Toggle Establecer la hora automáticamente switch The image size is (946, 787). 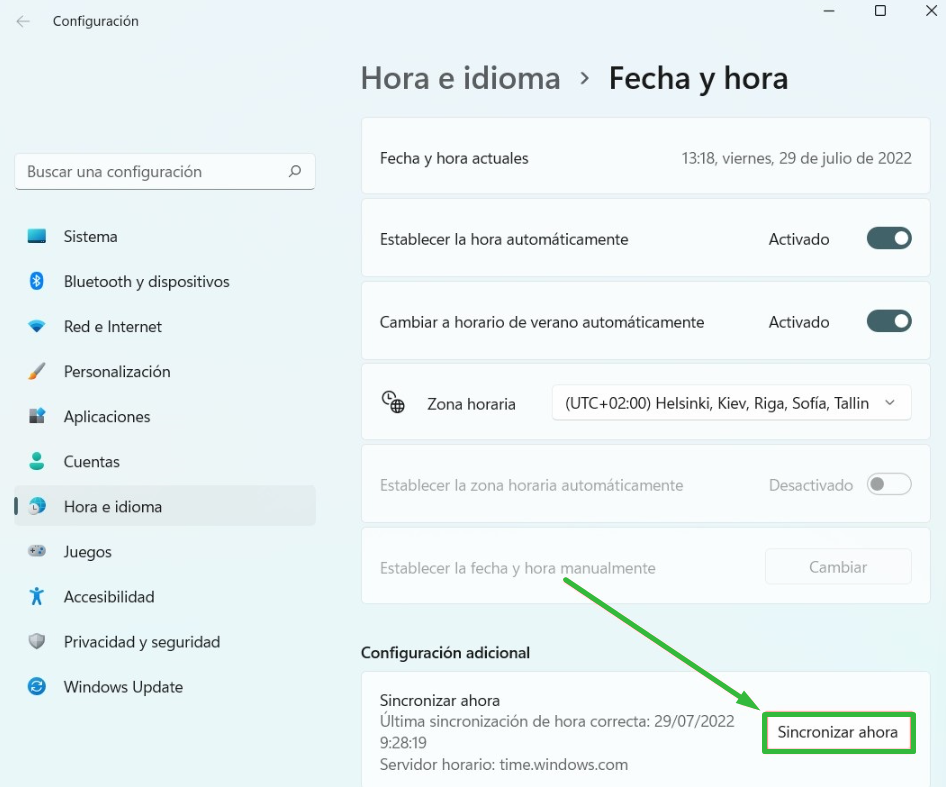[x=889, y=238]
